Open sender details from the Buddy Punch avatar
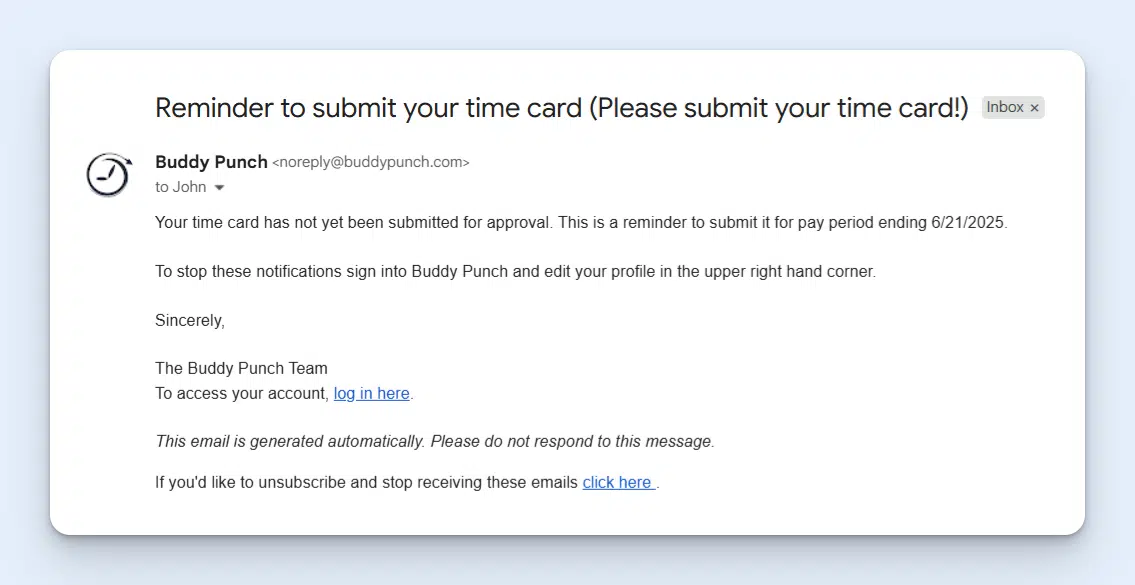Viewport: 1135px width, 585px height. coord(108,174)
